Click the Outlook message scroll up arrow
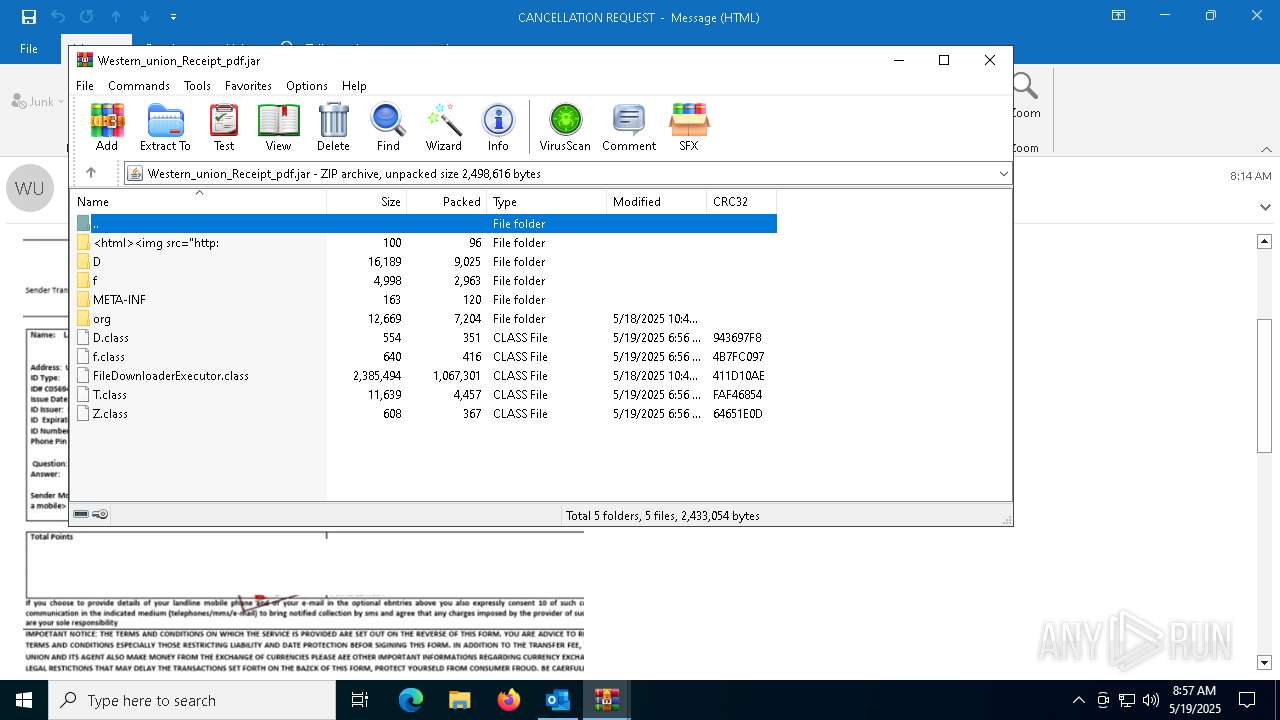Image resolution: width=1280 pixels, height=720 pixels. (x=1264, y=241)
